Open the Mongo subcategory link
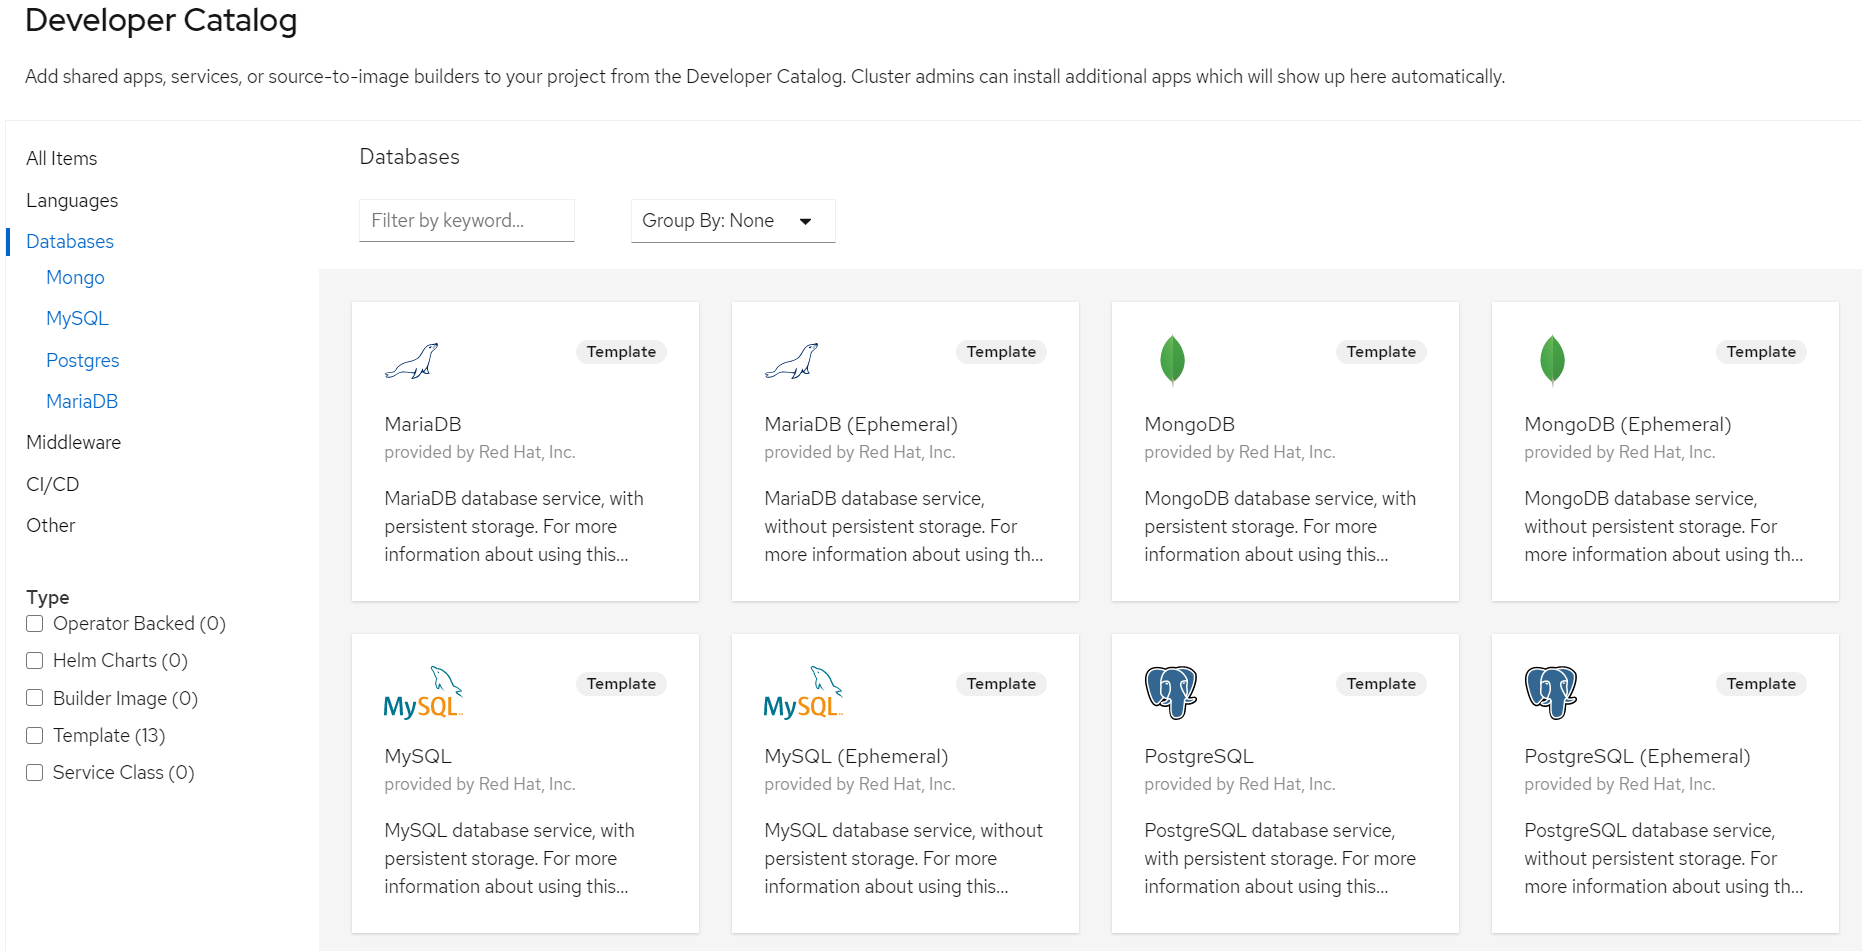Screen dimensions: 1862x951 click(75, 277)
